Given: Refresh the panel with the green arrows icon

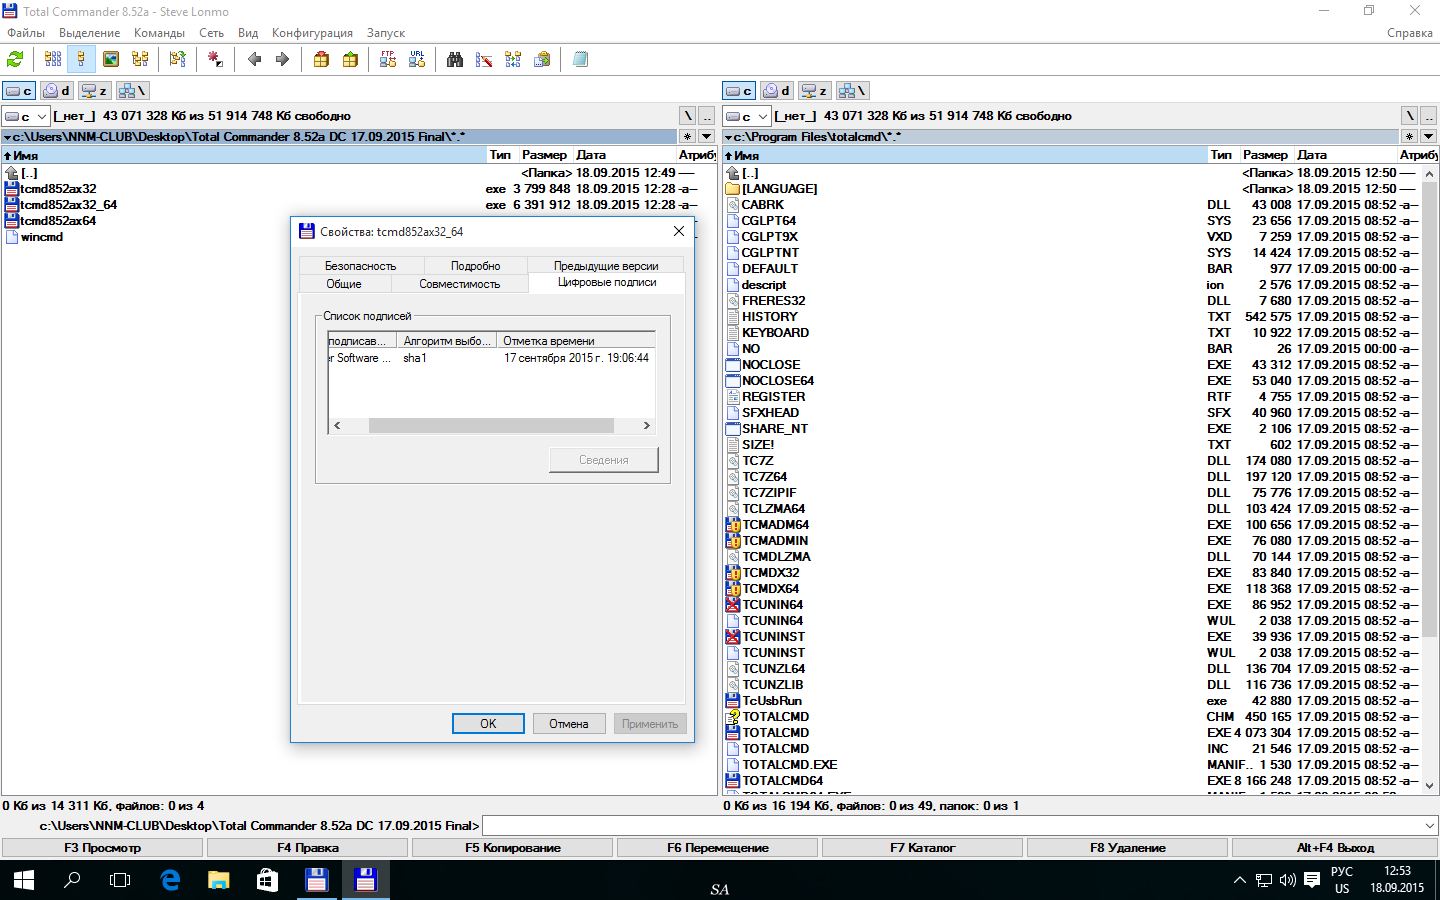Looking at the screenshot, I should [15, 60].
